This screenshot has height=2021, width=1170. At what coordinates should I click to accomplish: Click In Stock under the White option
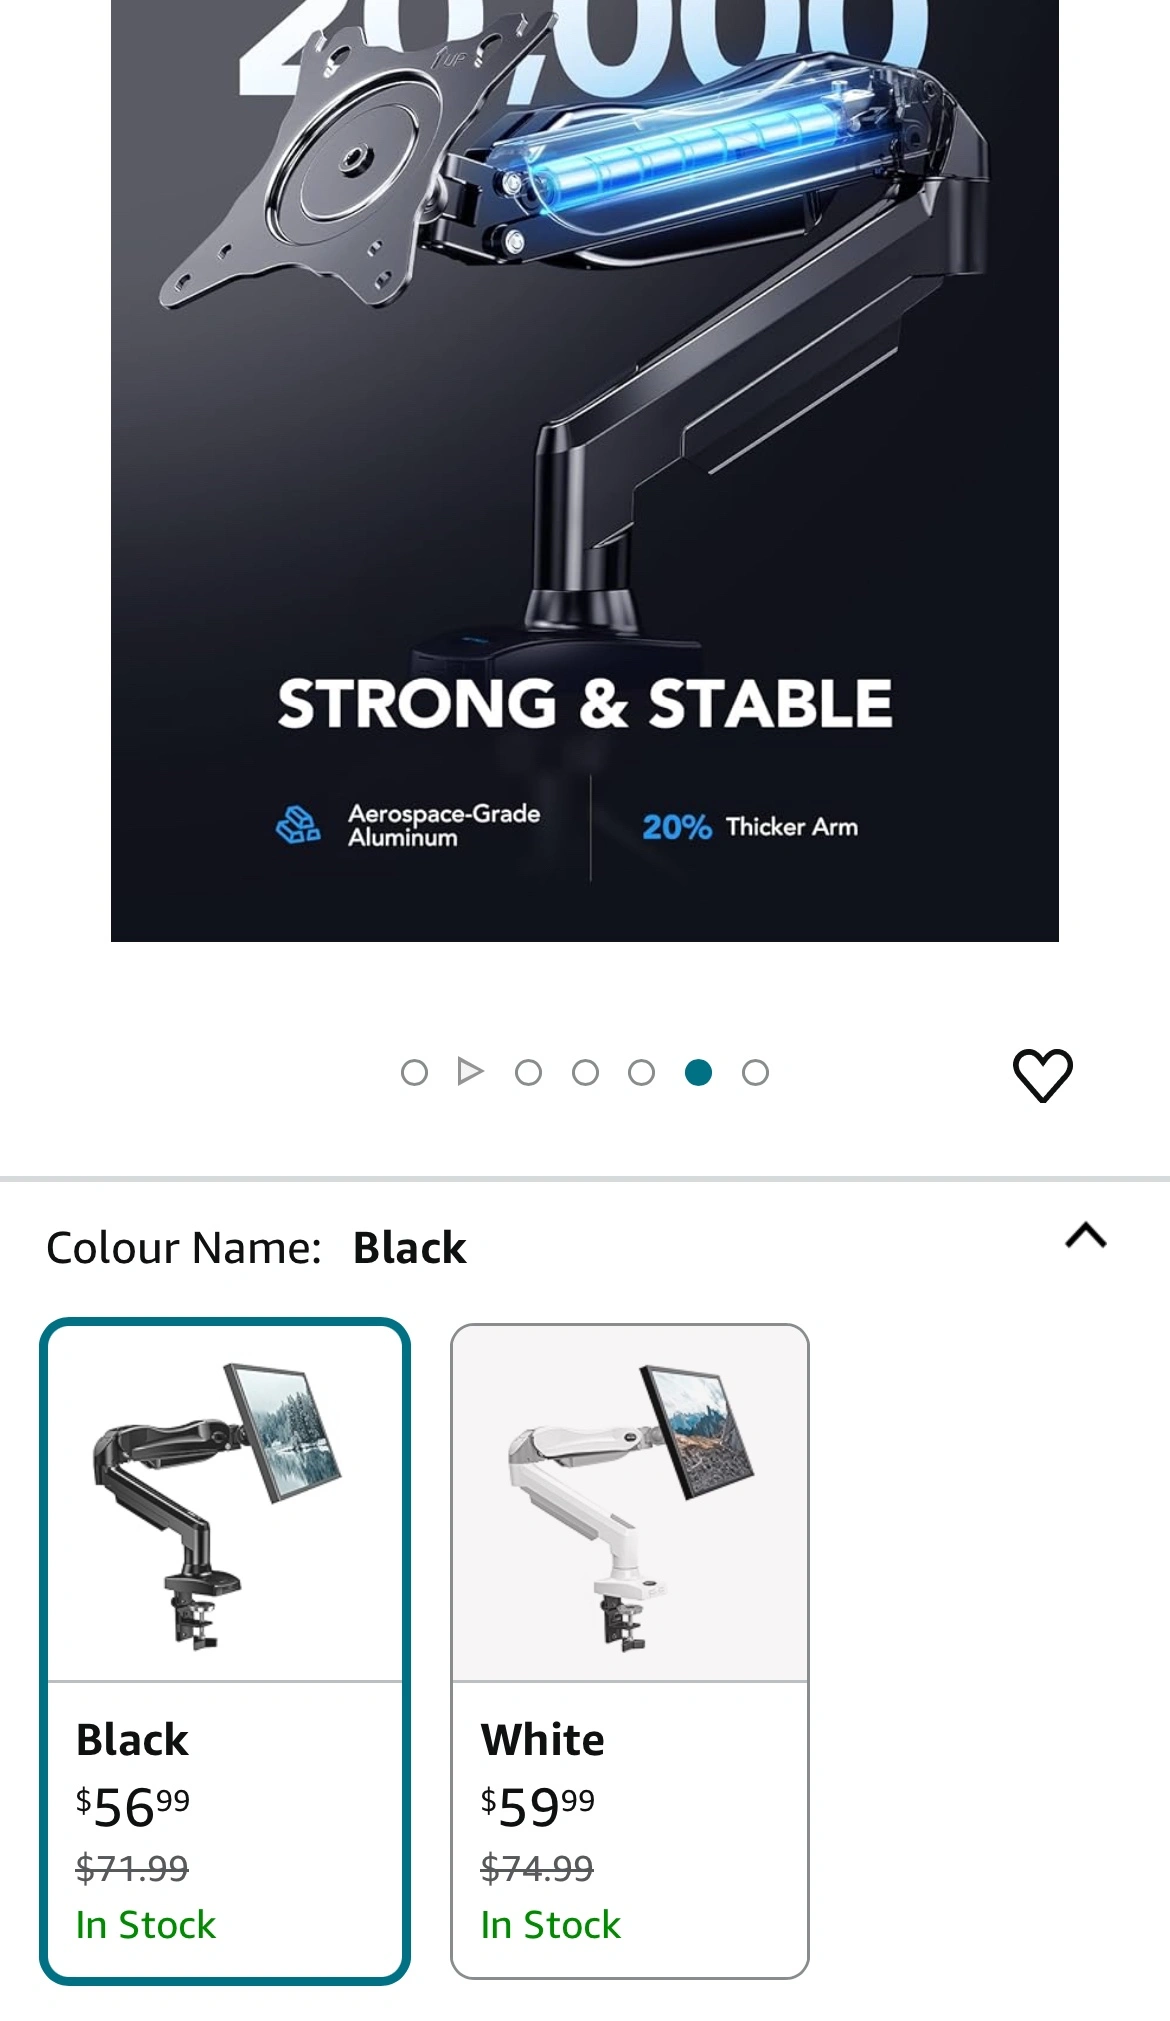[x=550, y=1925]
